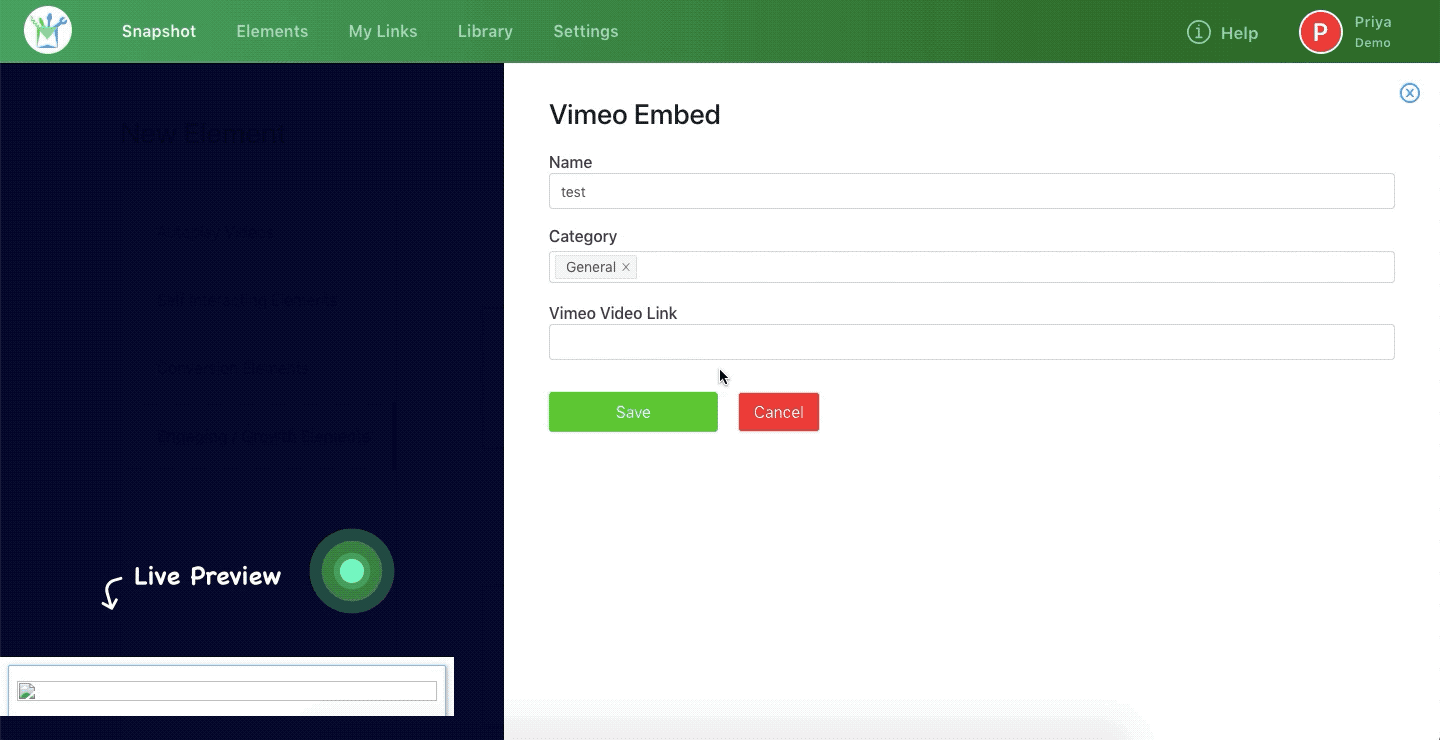Click the Vimeo Video Link field
The image size is (1440, 740).
click(x=971, y=342)
